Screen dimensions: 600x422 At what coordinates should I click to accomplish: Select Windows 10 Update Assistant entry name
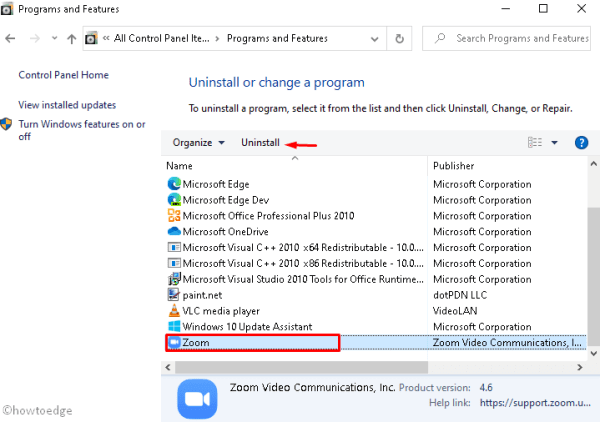coord(247,327)
